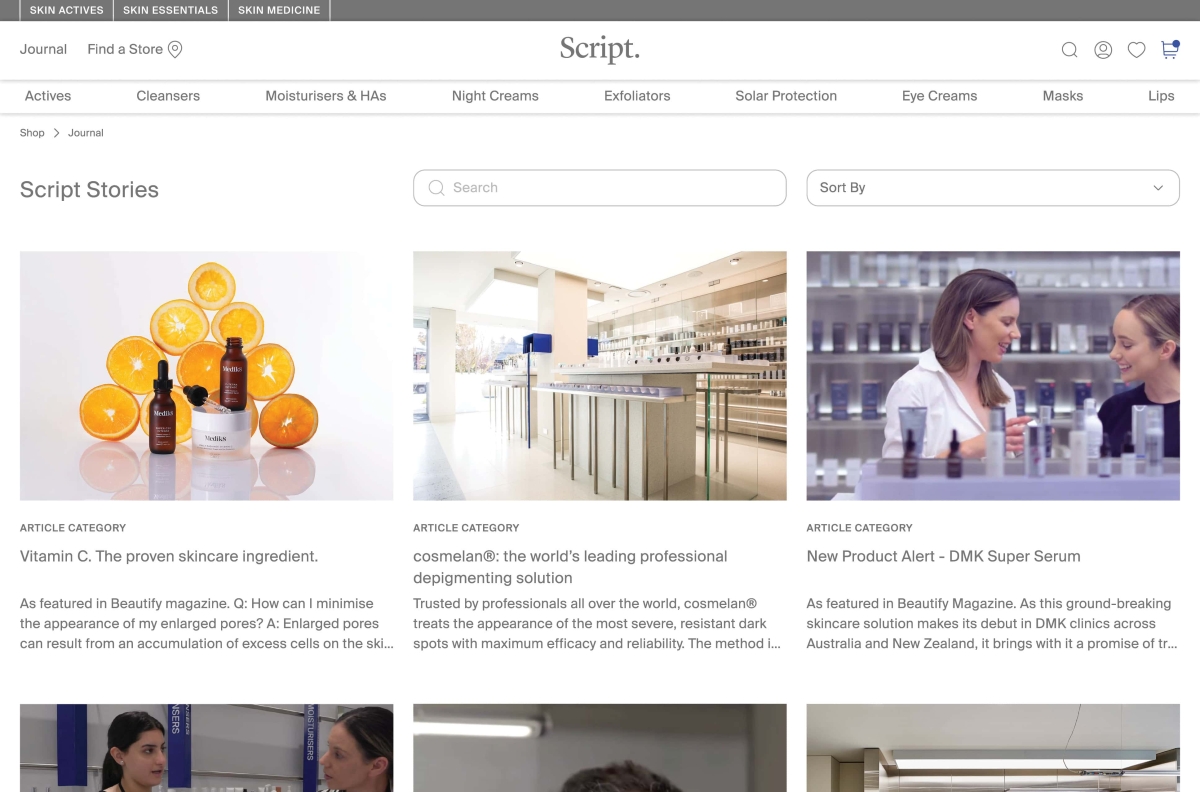Click the DMK Super Serum excerpt text
Viewport: 1200px width, 792px height.
pyautogui.click(x=992, y=624)
